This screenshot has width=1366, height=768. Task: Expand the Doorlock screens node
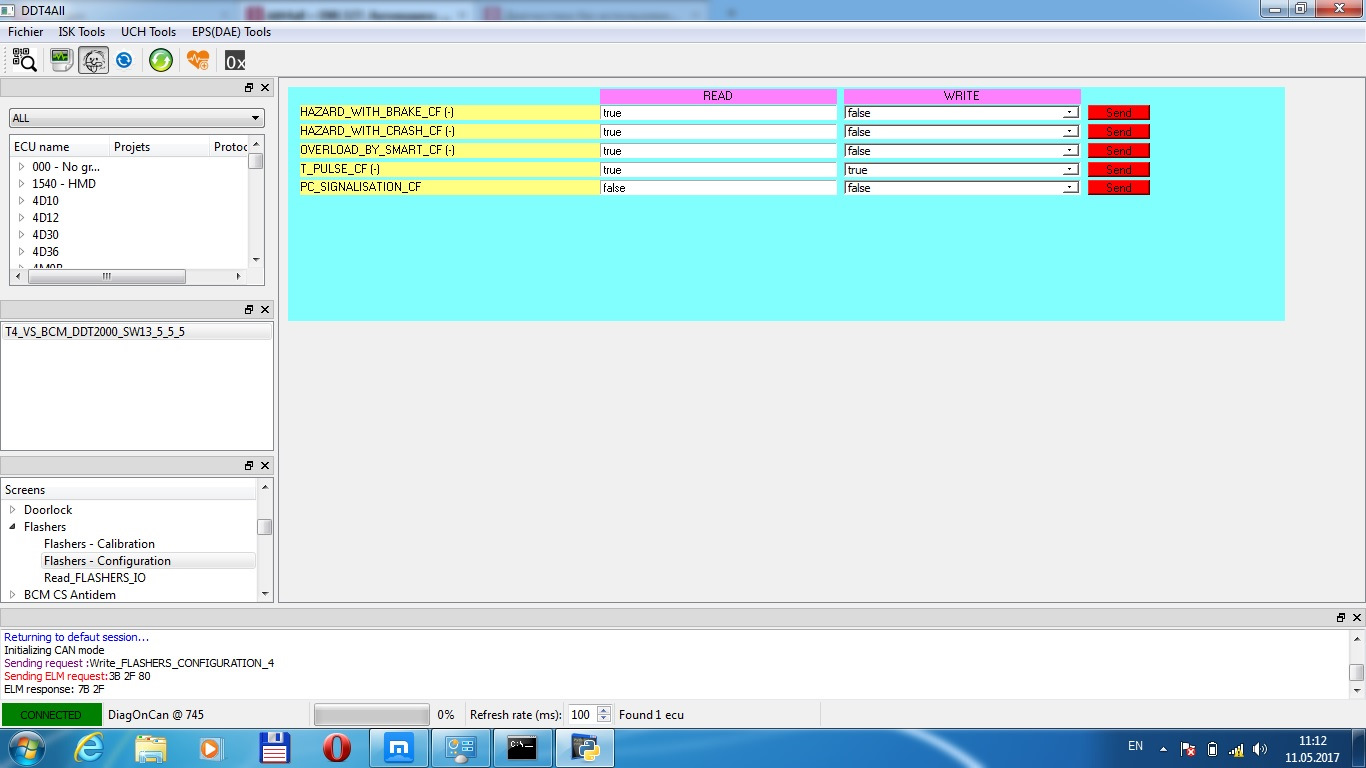[x=13, y=510]
